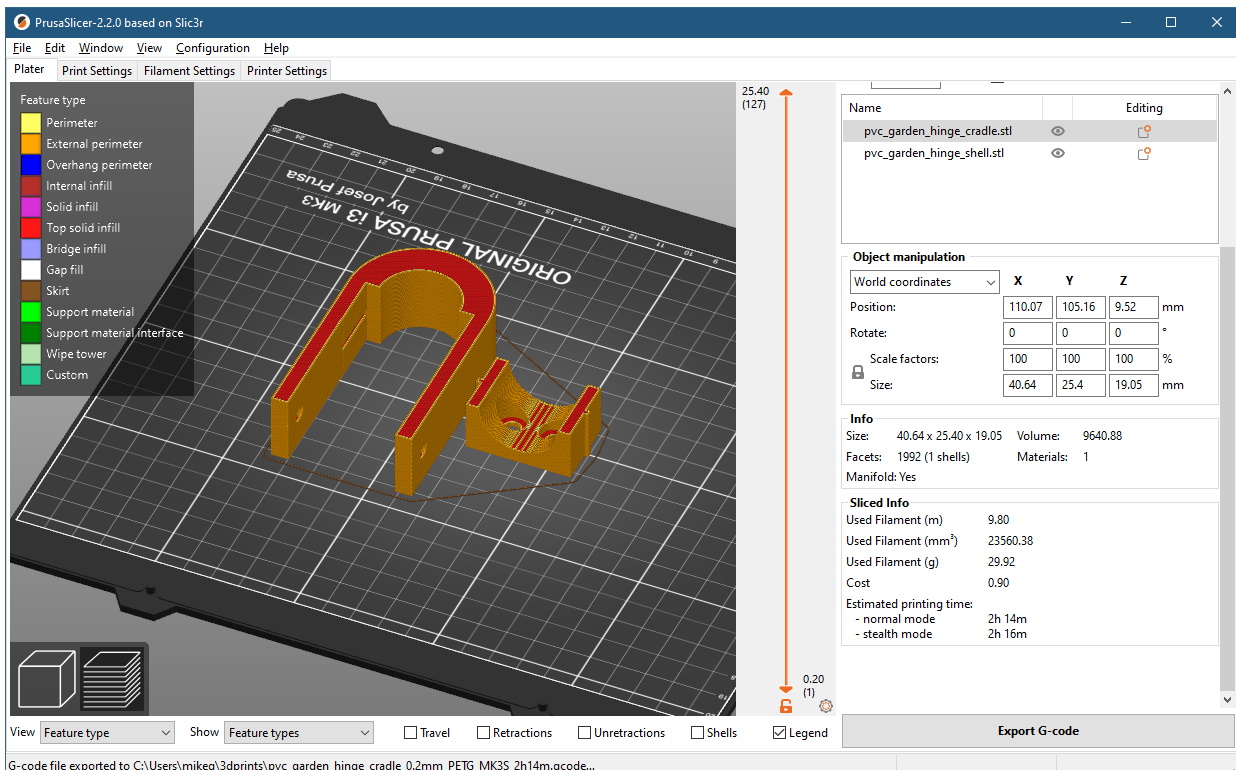The width and height of the screenshot is (1236, 770).
Task: Click the Scale factors Y input field
Action: click(x=1080, y=359)
